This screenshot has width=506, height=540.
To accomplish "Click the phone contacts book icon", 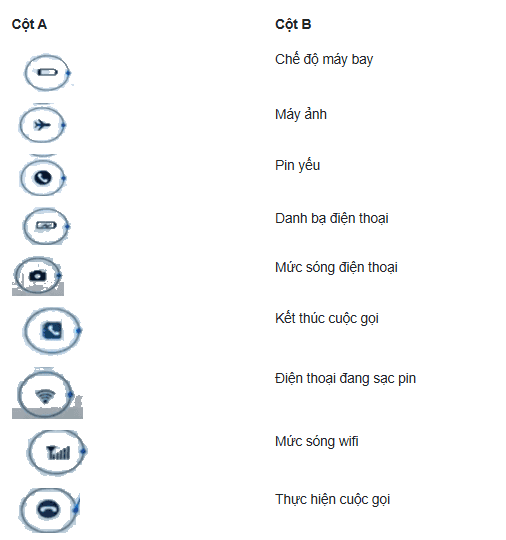I will tap(52, 331).
